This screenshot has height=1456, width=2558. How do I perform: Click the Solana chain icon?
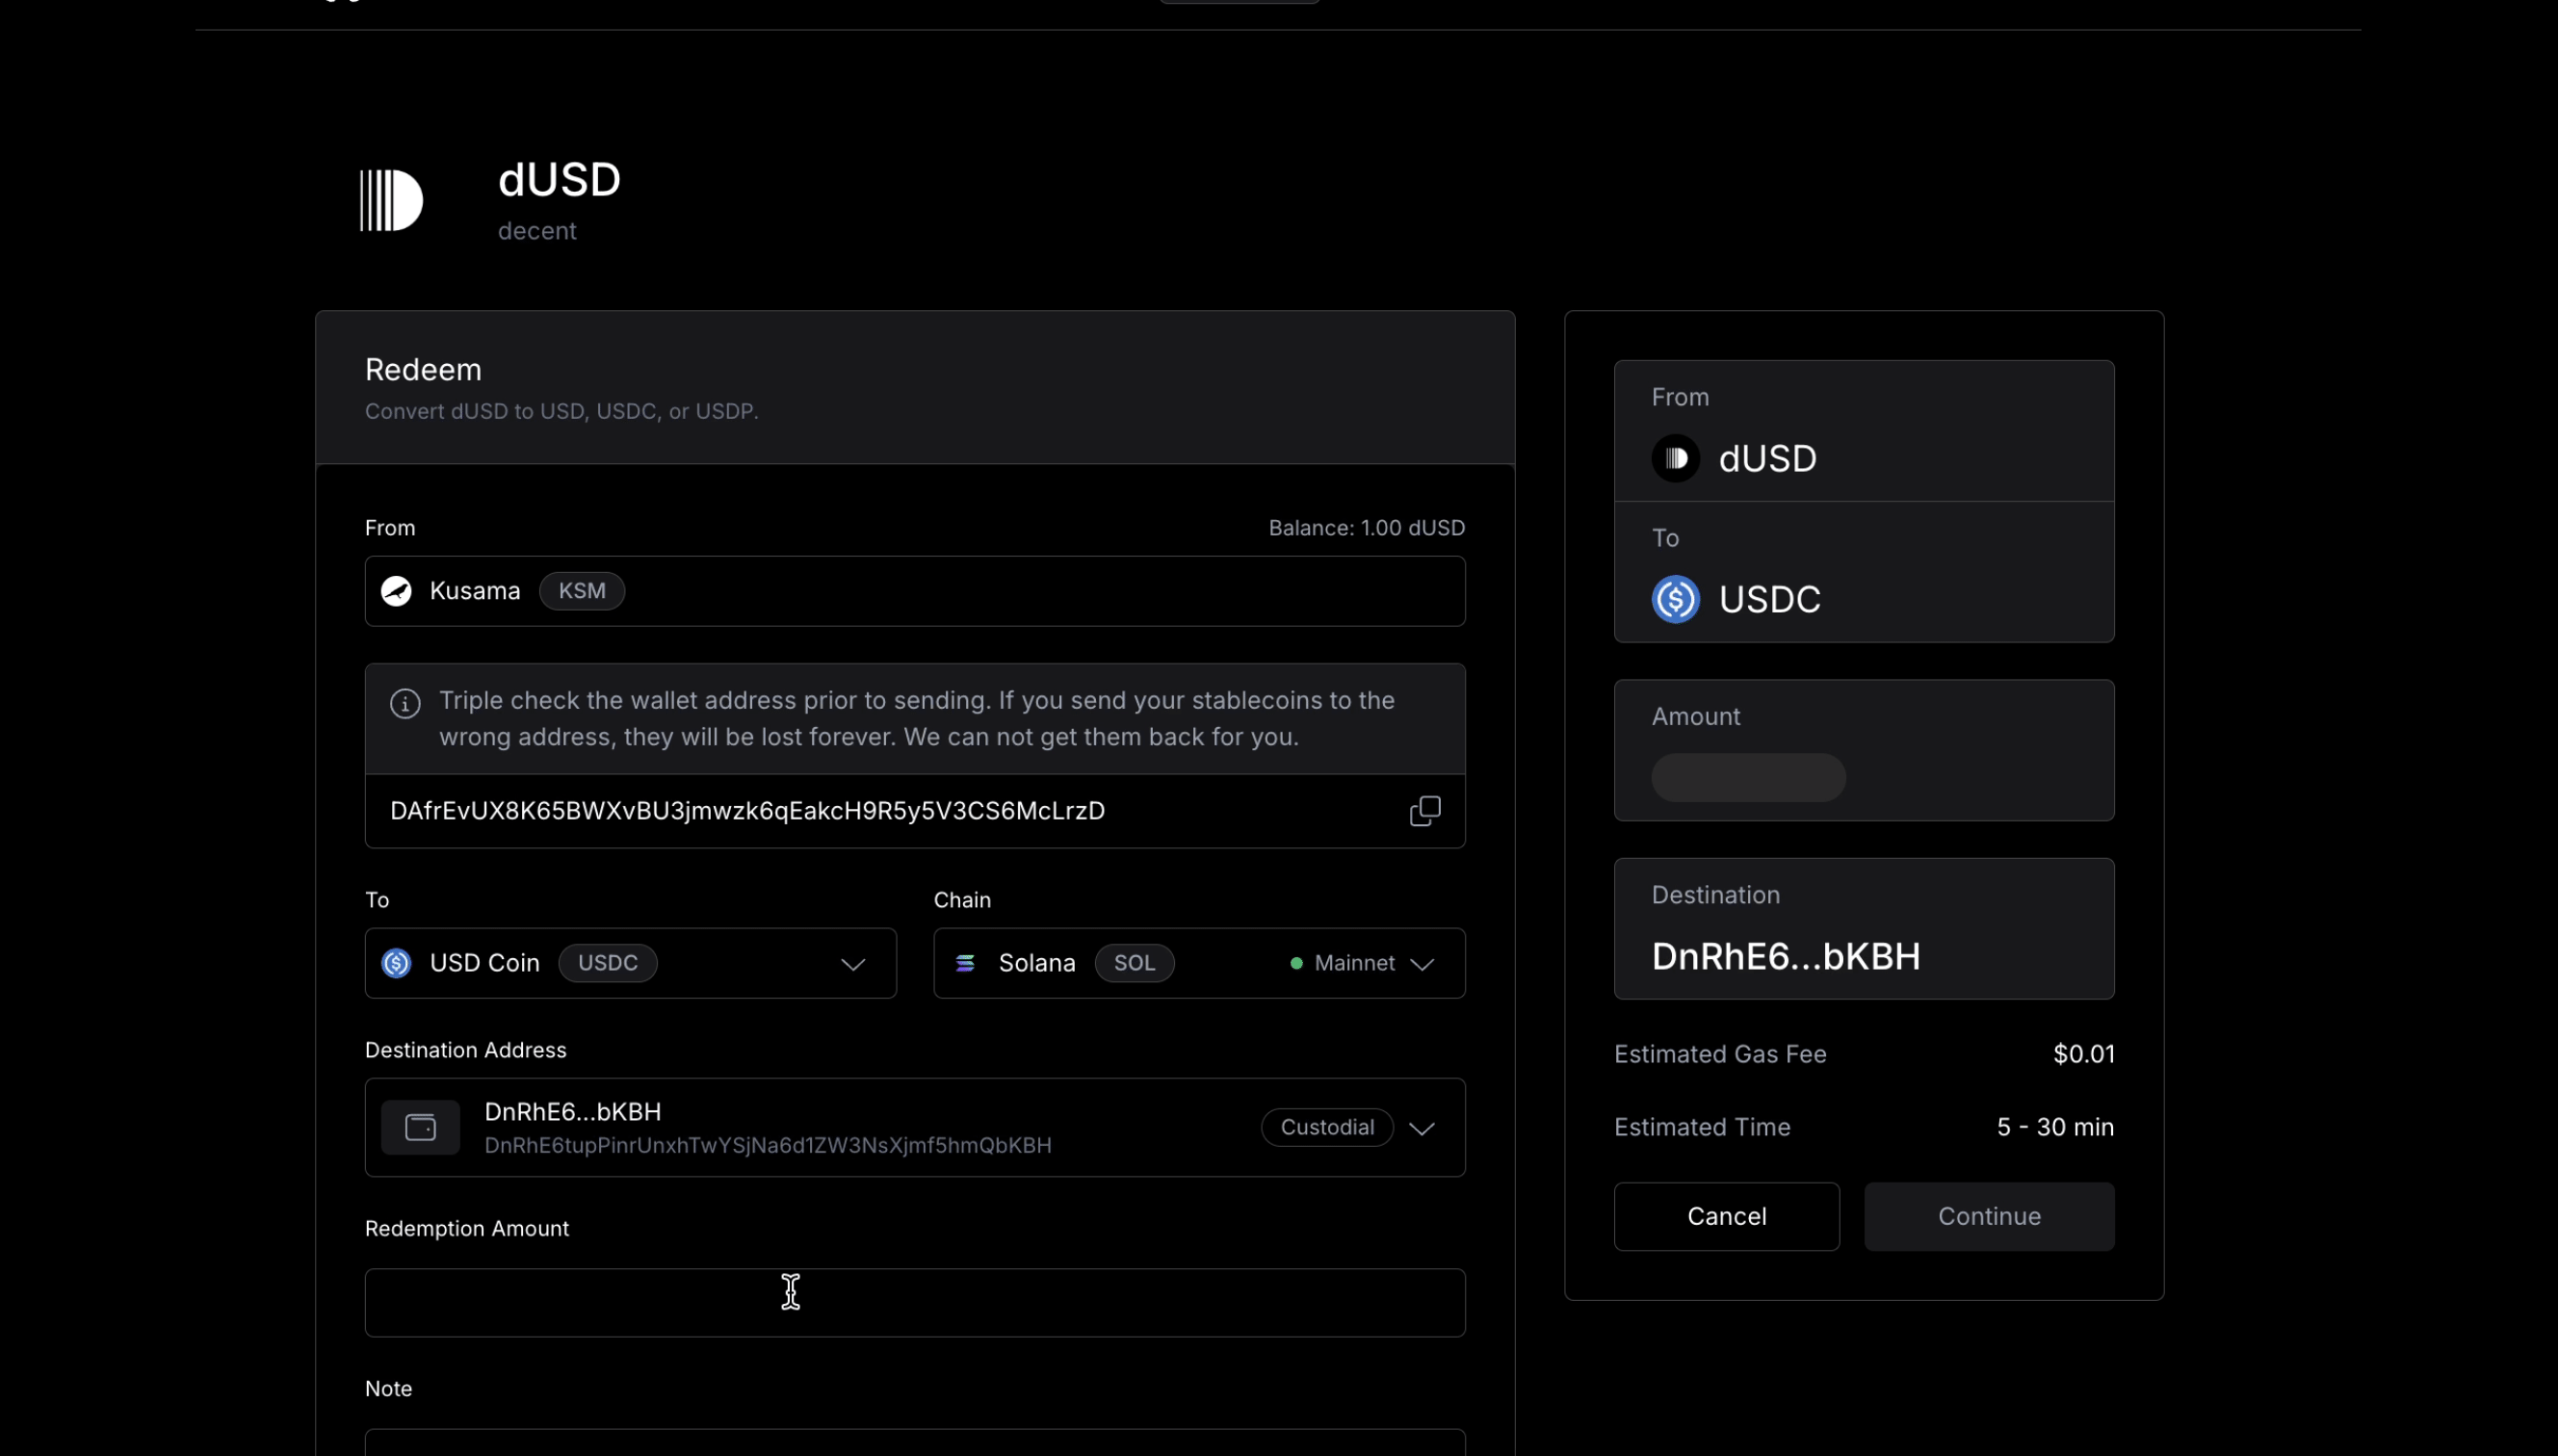point(965,963)
